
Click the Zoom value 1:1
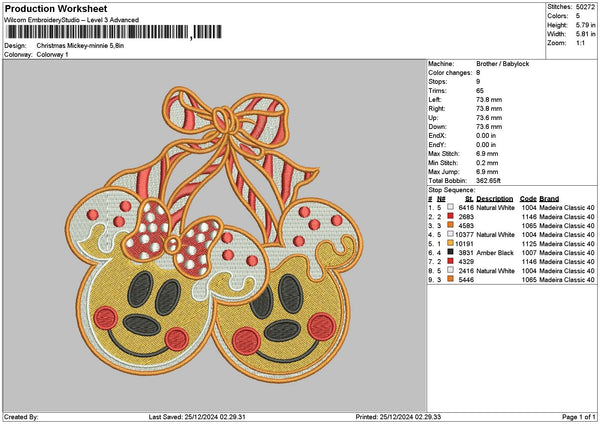(580, 43)
